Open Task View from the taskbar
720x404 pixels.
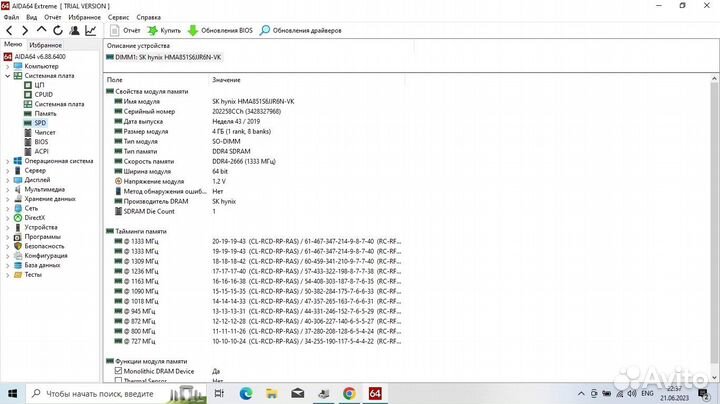pos(219,393)
